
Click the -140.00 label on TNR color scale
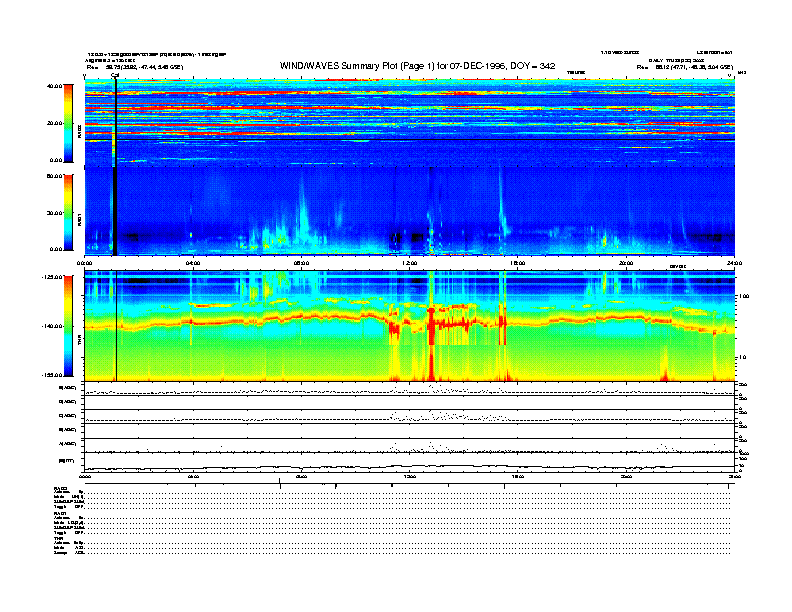(52, 326)
